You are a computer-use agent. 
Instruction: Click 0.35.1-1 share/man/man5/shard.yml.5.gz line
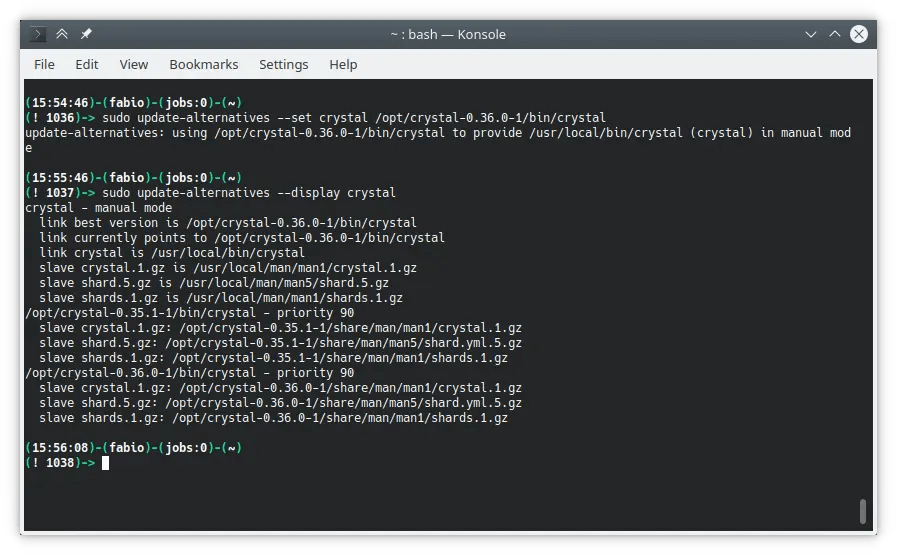tap(280, 343)
